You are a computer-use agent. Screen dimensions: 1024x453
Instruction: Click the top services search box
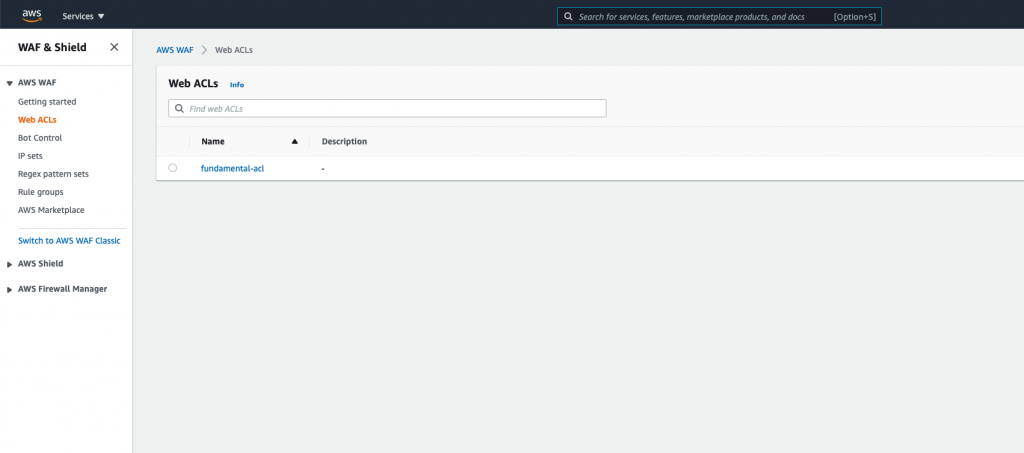tap(719, 16)
